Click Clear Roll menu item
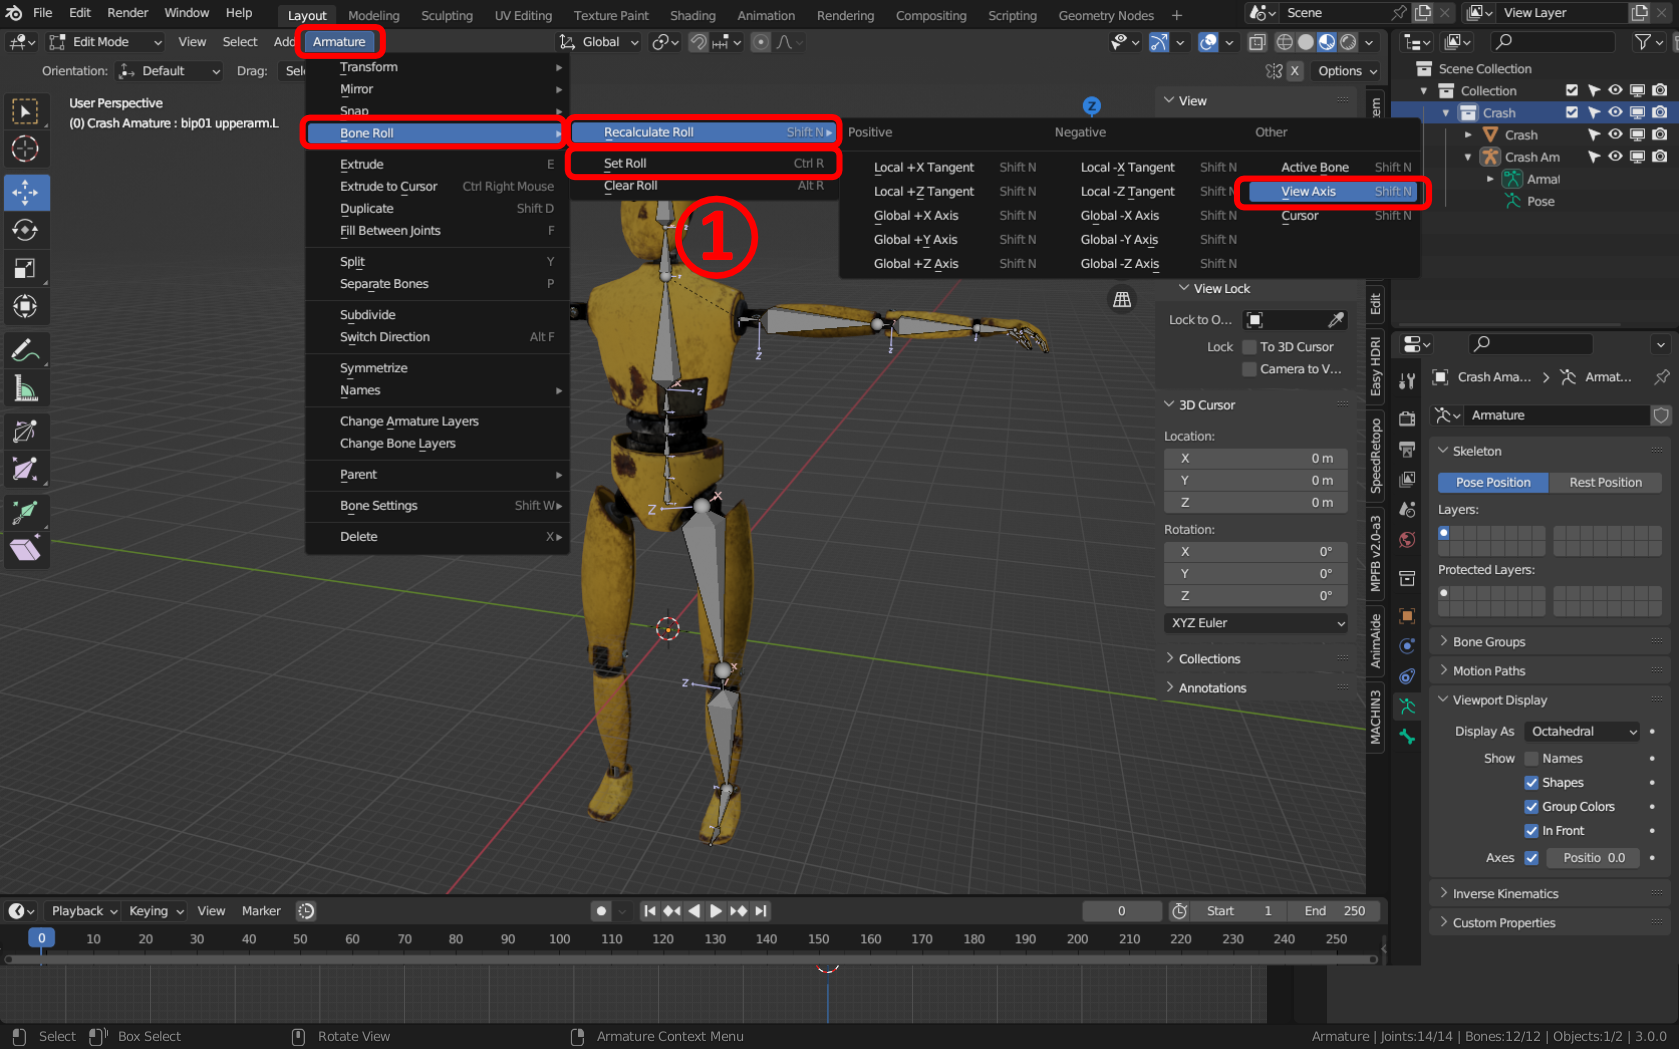Viewport: 1679px width, 1049px height. point(705,186)
